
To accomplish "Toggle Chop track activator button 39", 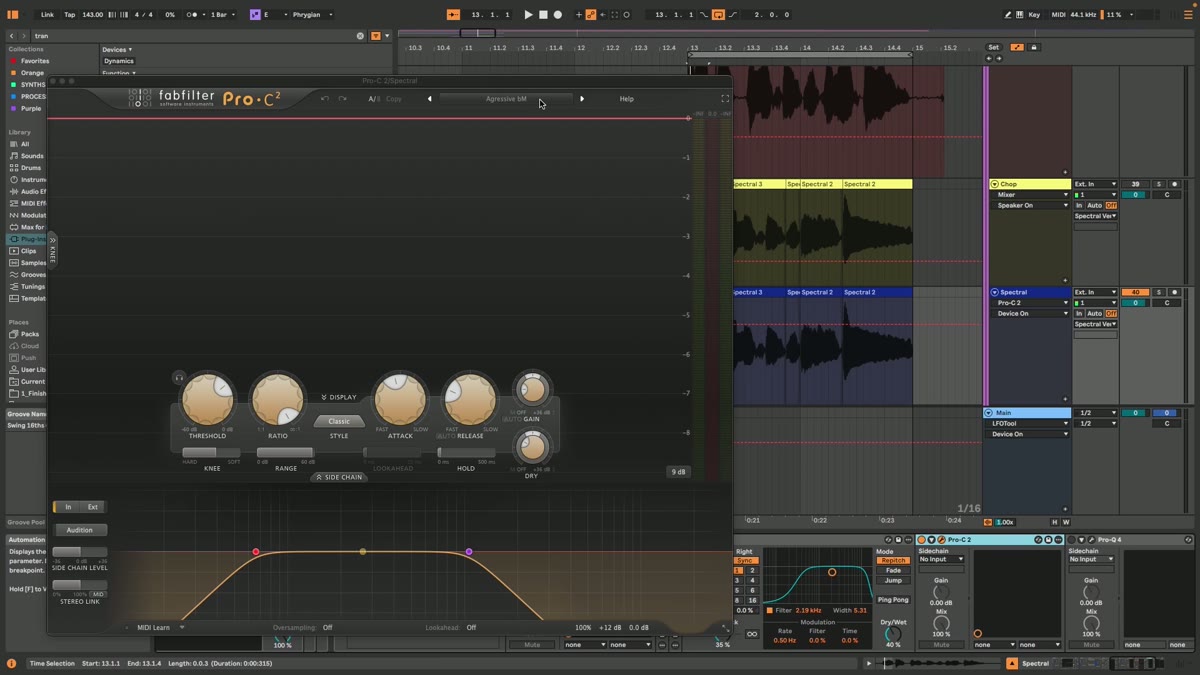I will tap(1135, 184).
